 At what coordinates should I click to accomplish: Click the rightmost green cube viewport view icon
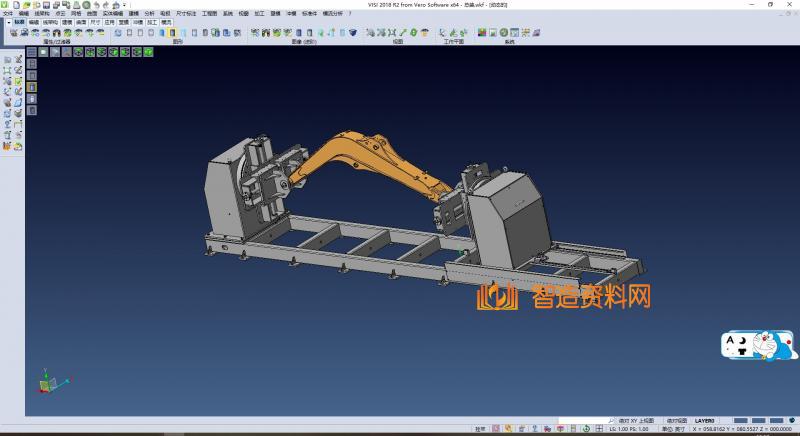point(147,52)
